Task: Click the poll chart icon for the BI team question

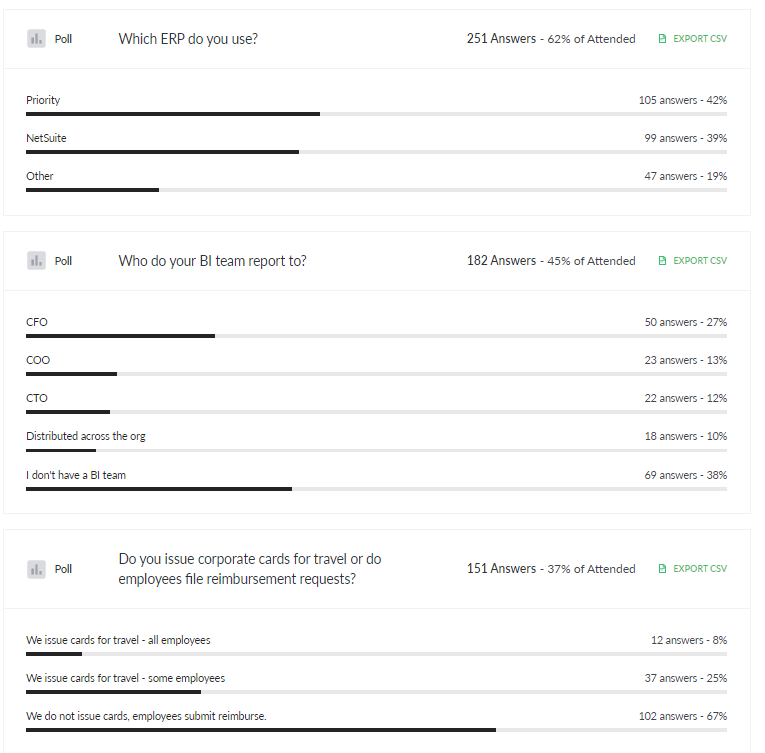Action: click(x=36, y=261)
